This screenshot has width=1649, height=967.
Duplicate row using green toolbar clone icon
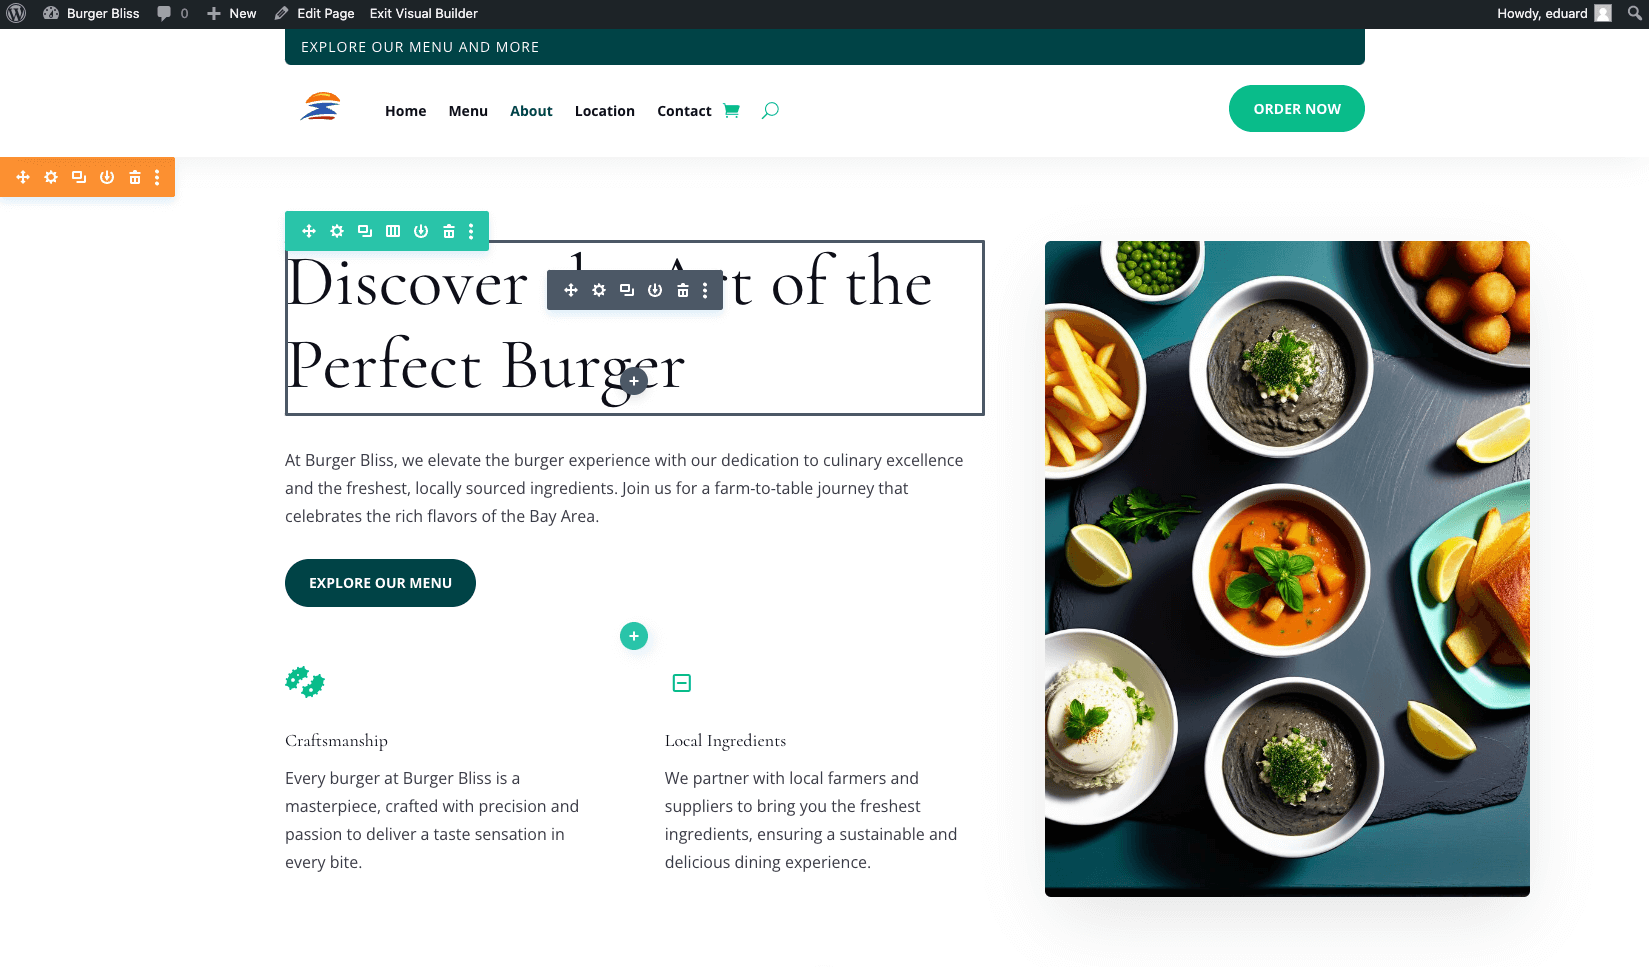tap(365, 231)
